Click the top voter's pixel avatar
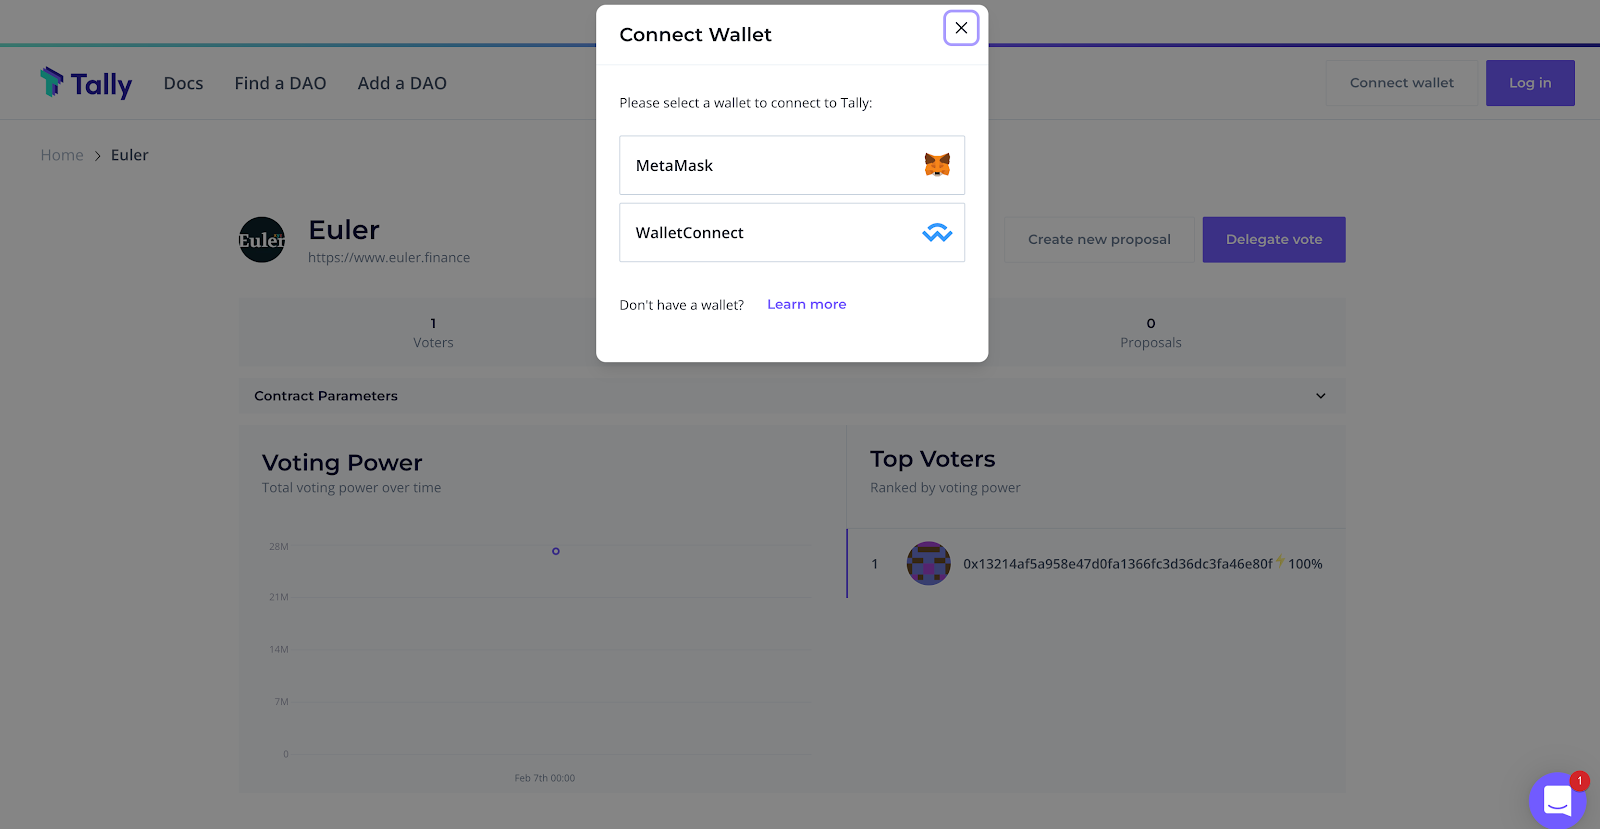Viewport: 1600px width, 829px height. (x=928, y=564)
